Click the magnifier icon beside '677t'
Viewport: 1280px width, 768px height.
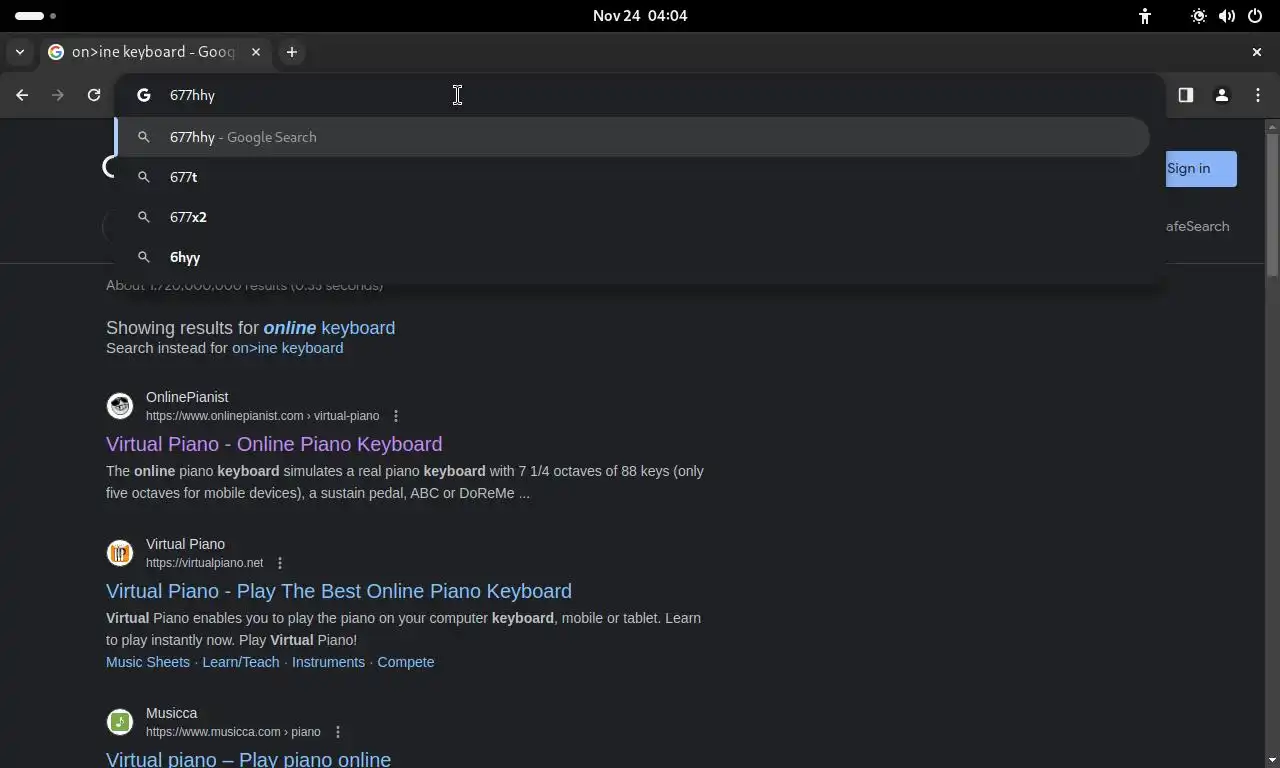[x=144, y=177]
